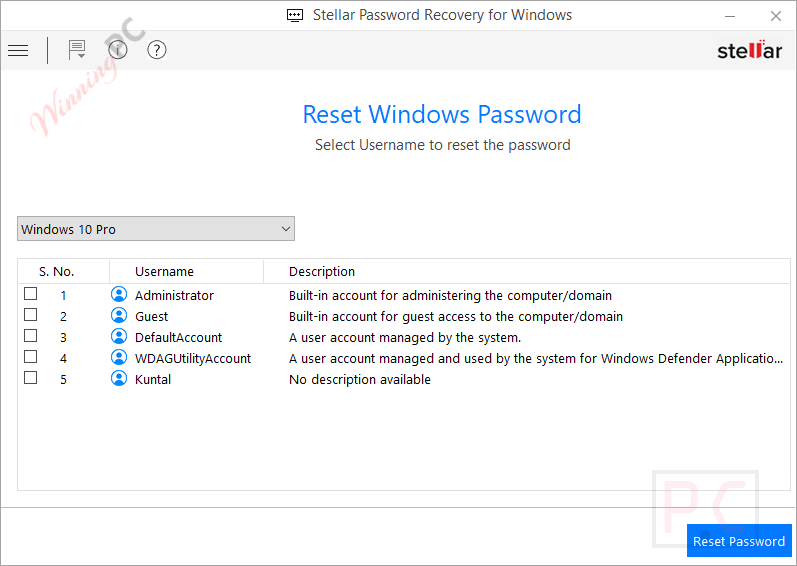Check the Administrator account checkbox
Image resolution: width=797 pixels, height=566 pixels.
pos(30,294)
